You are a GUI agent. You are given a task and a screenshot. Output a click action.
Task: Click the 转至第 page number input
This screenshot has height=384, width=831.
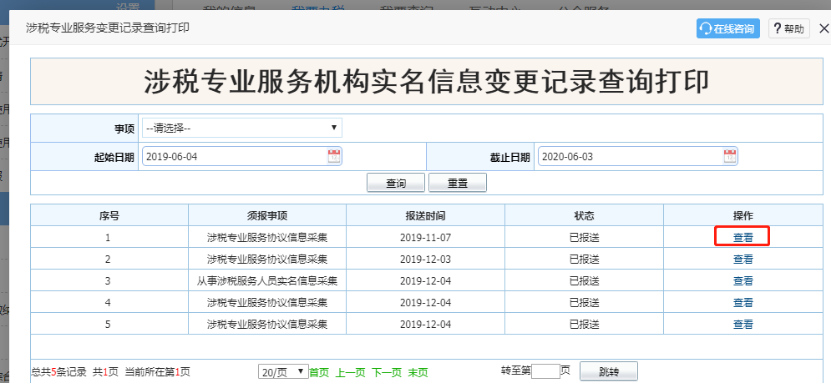pos(545,371)
